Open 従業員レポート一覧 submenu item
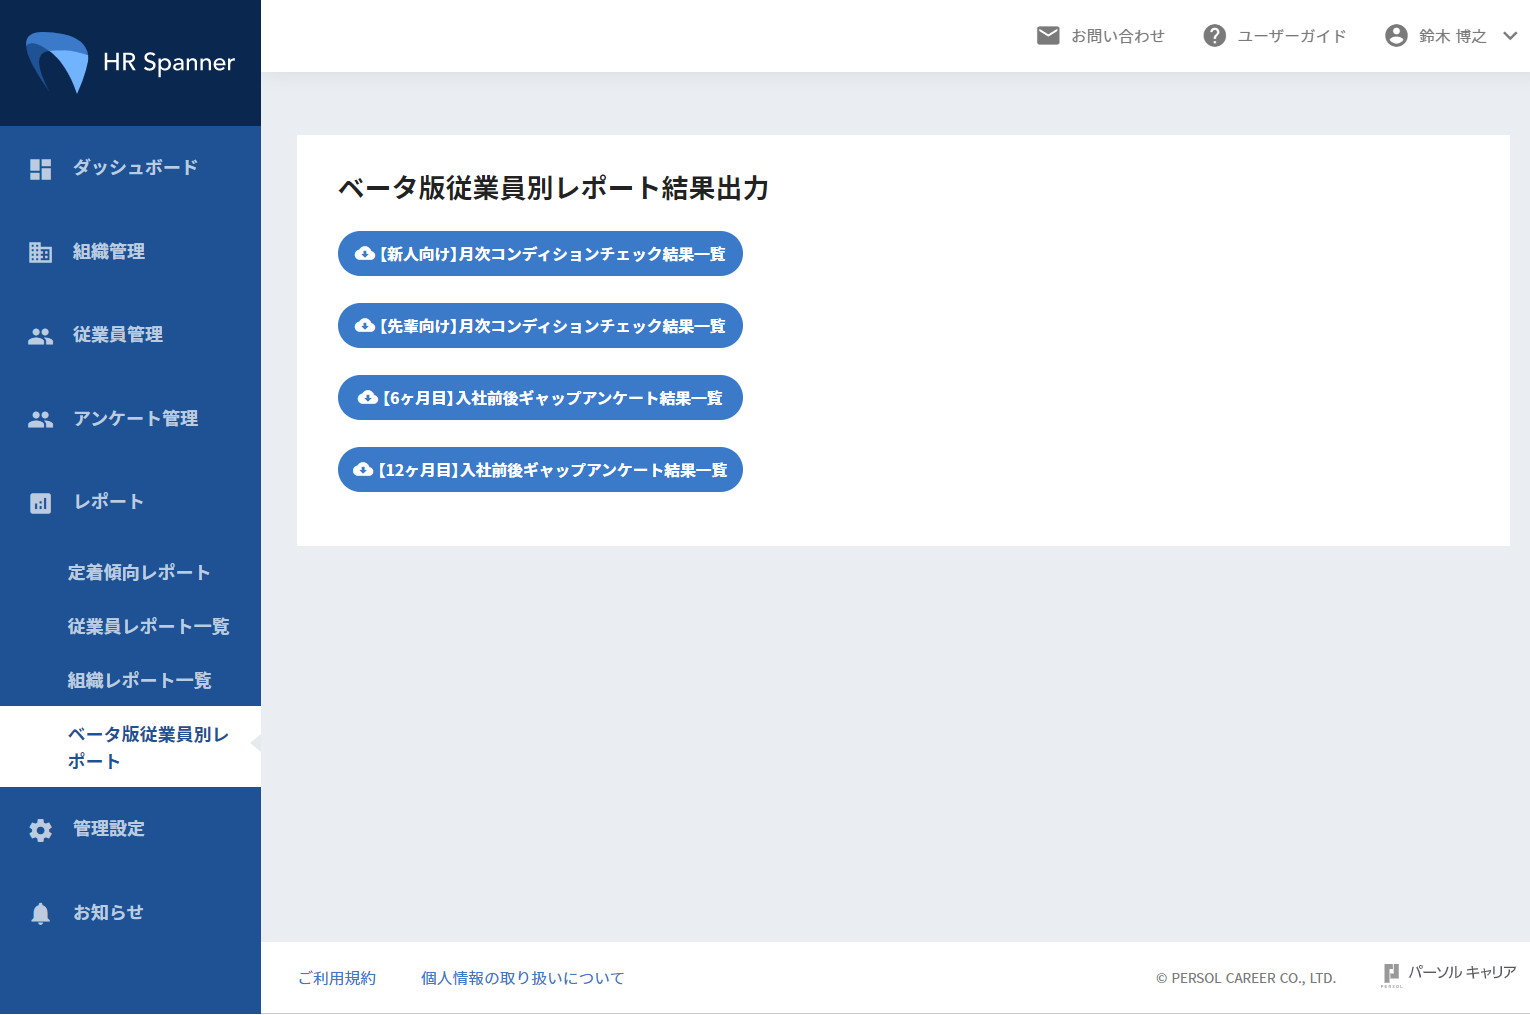 (148, 627)
